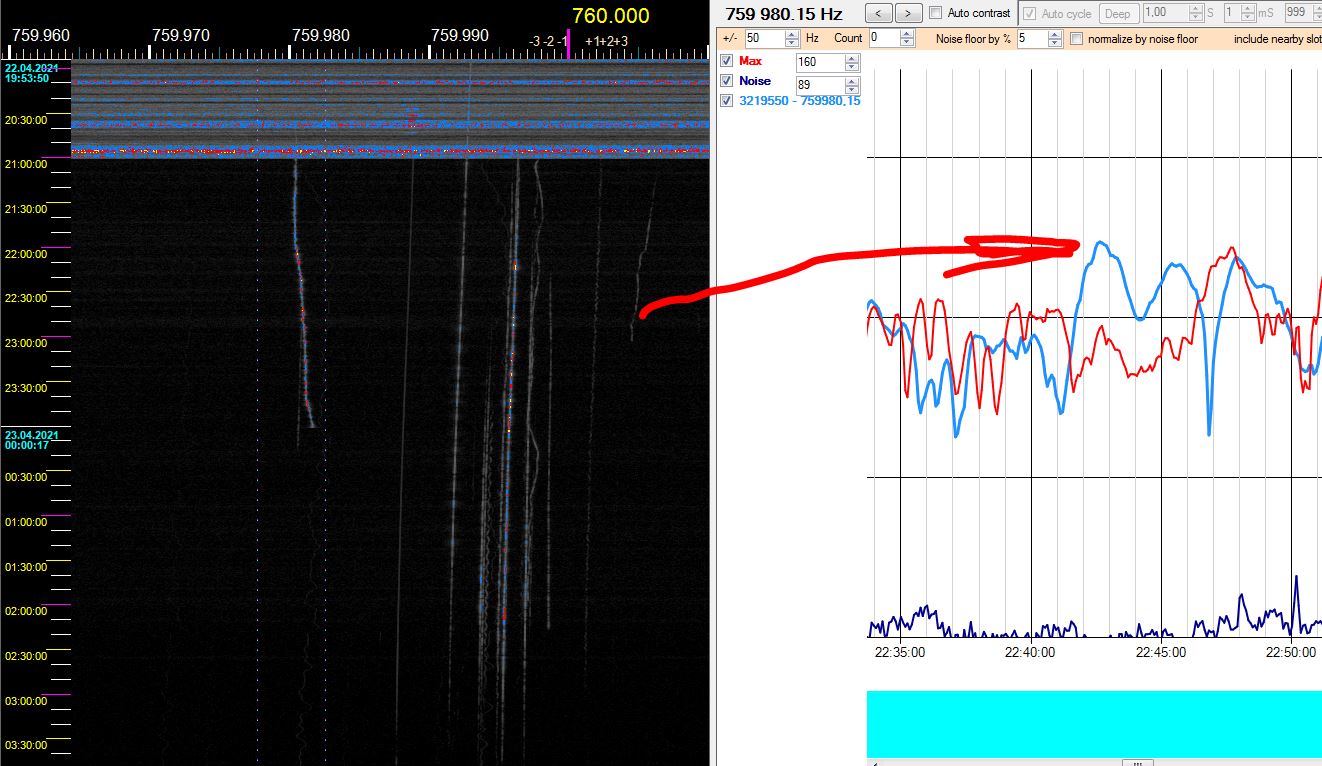
Task: Click the Noise floor by % field
Action: tap(1031, 38)
